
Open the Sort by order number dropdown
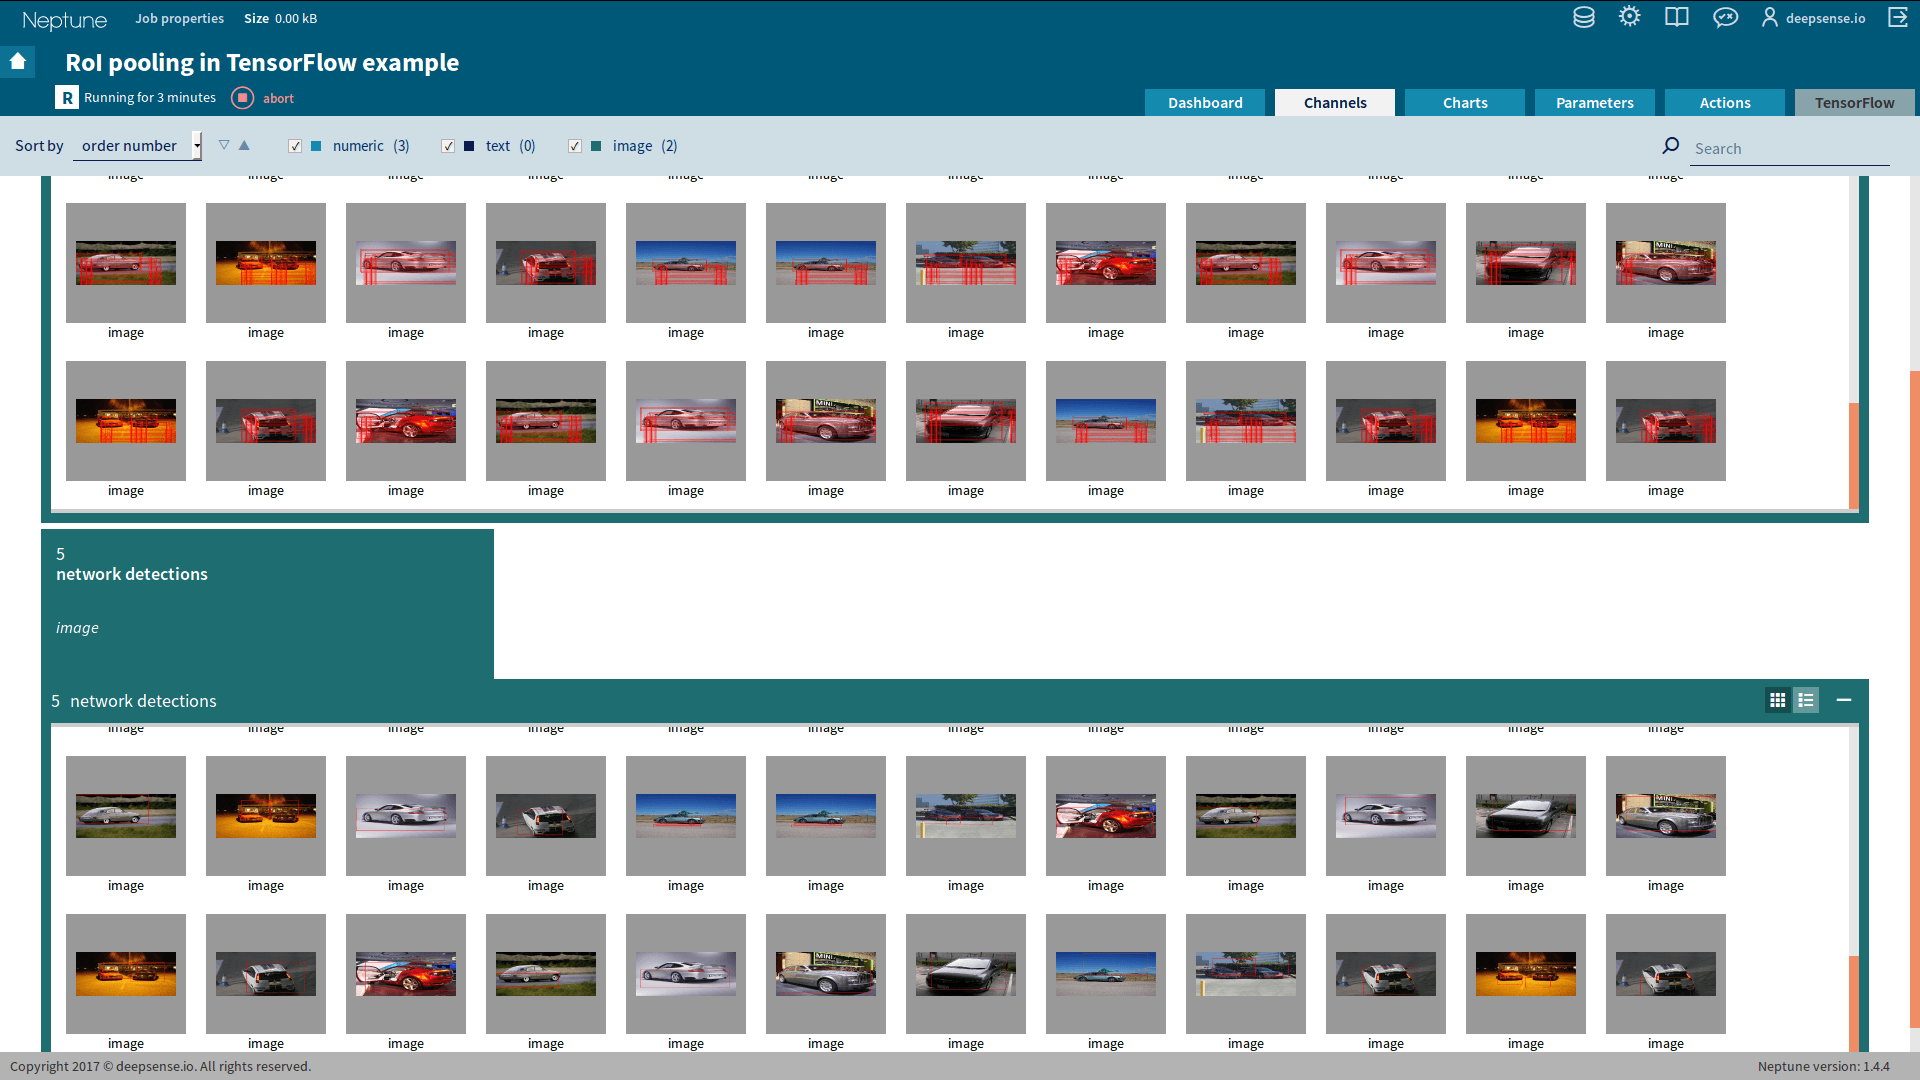(x=138, y=146)
